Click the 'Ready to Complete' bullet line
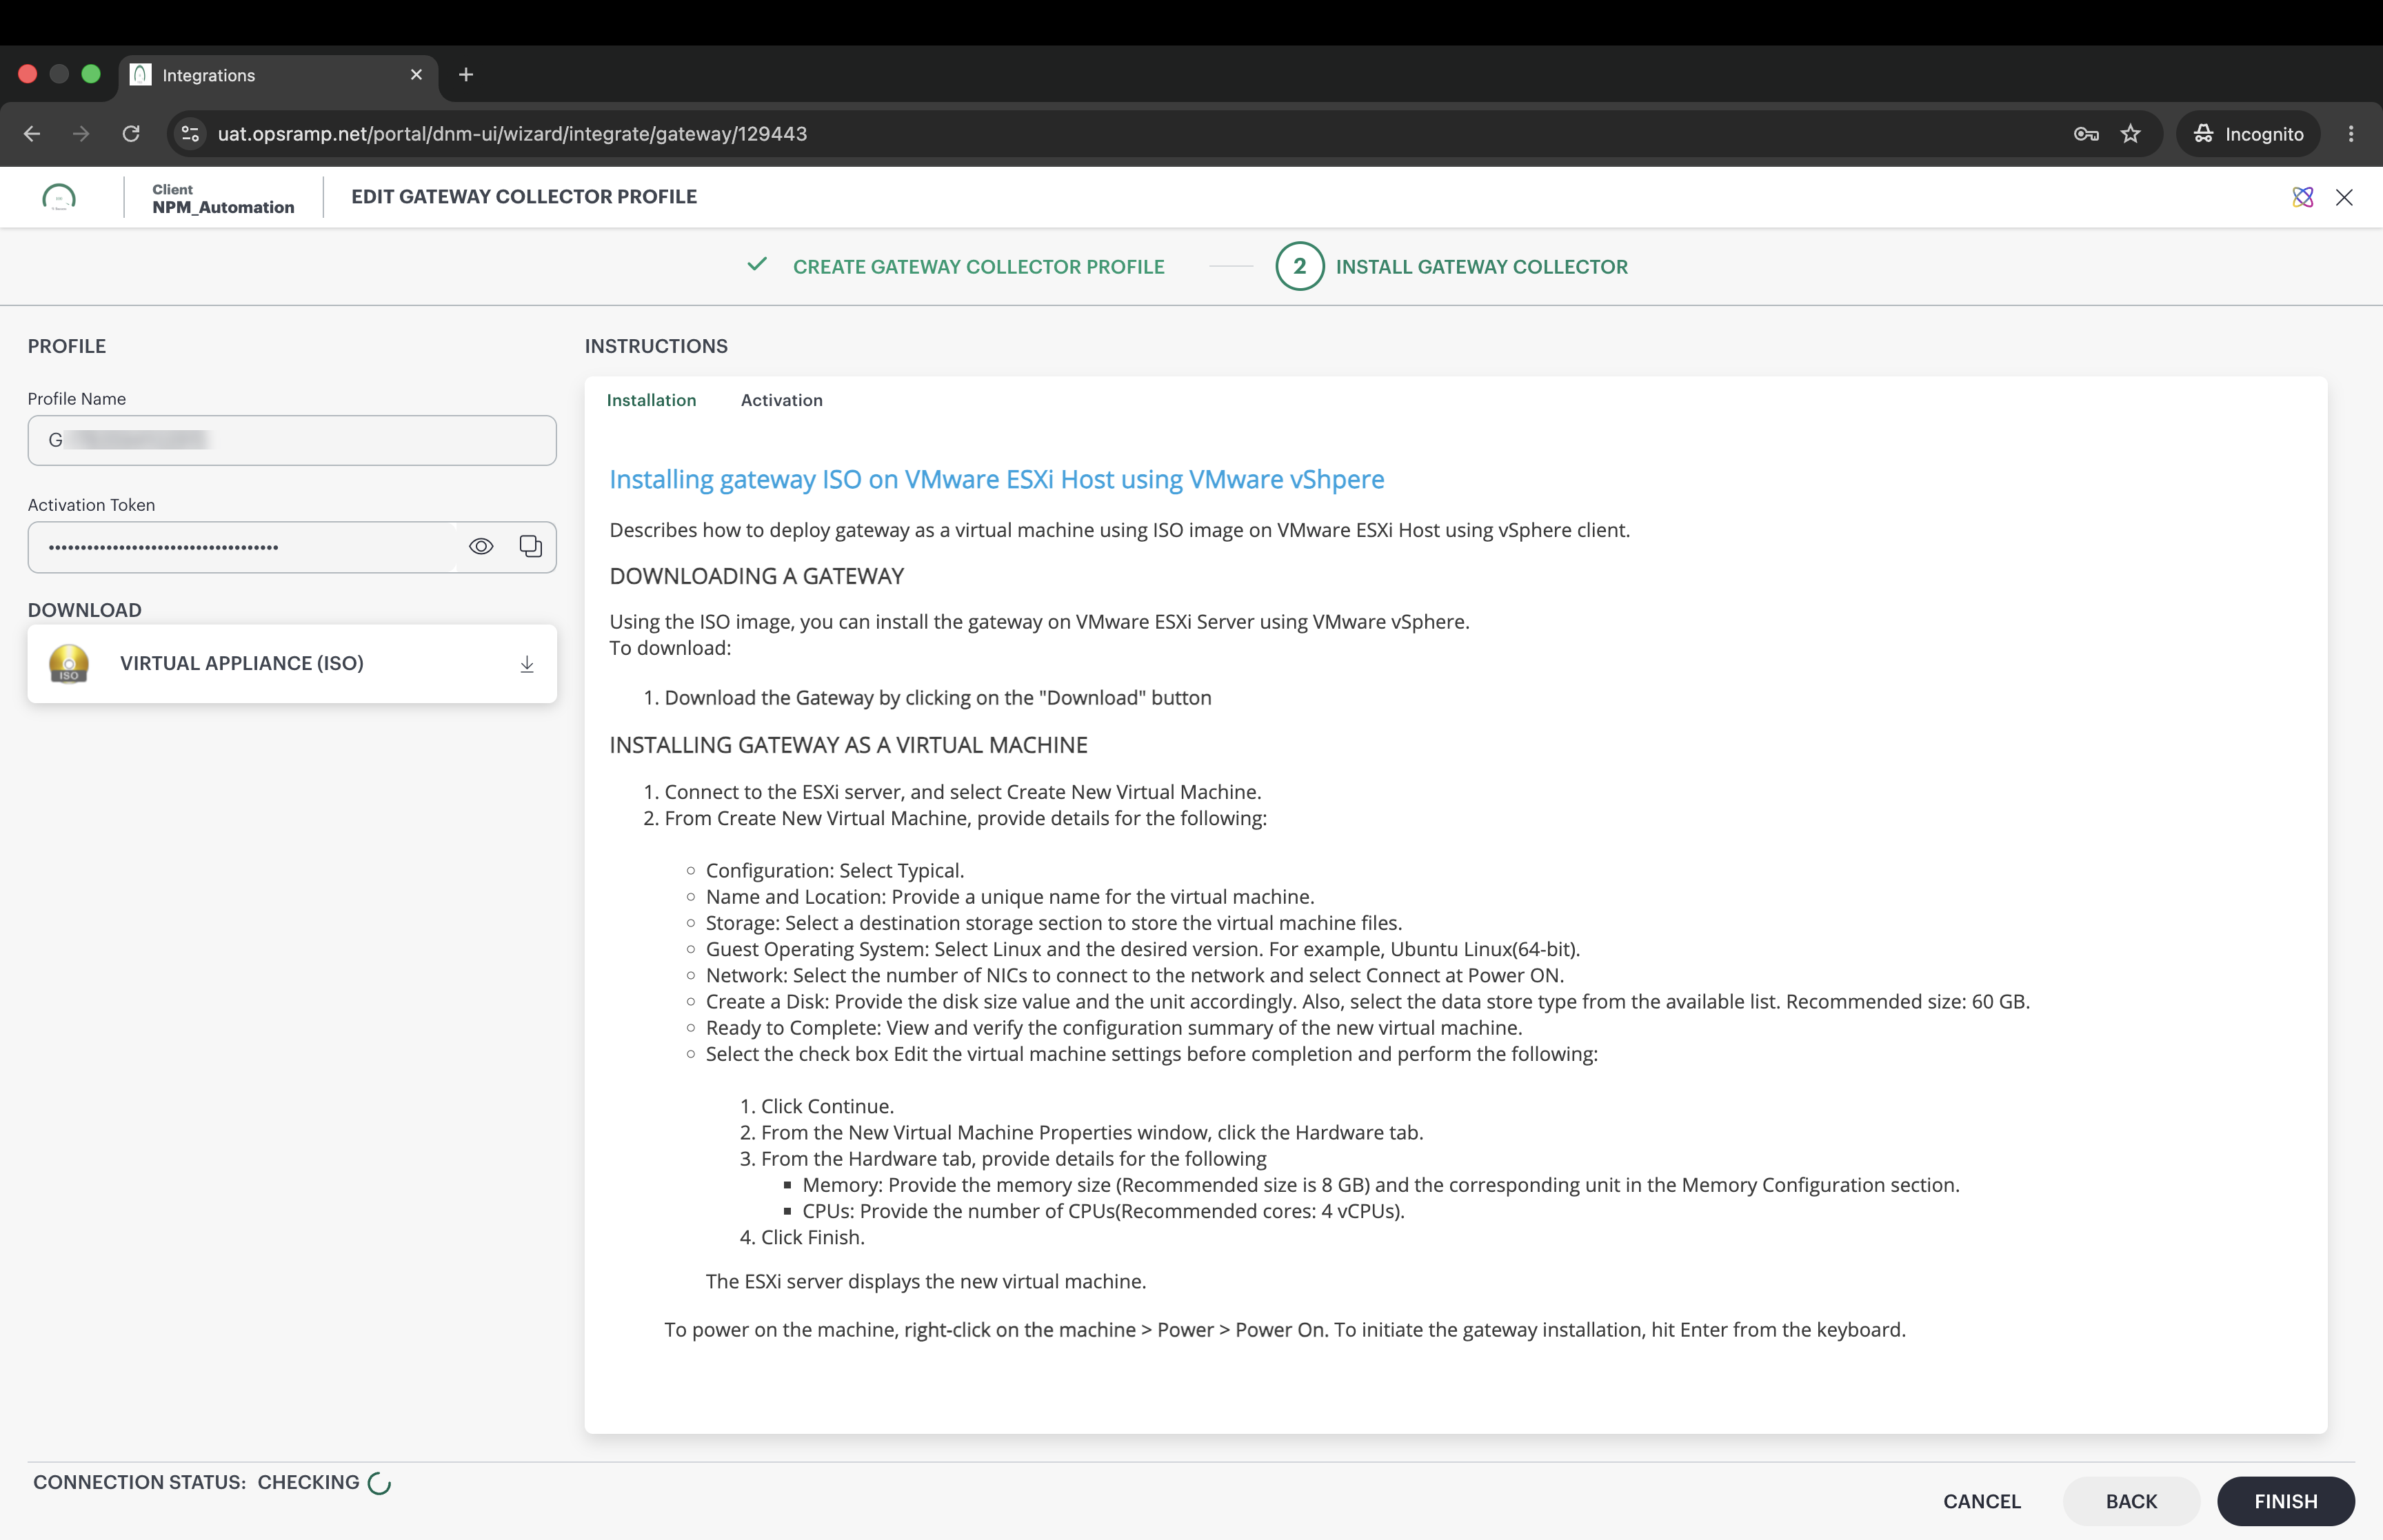The width and height of the screenshot is (2383, 1540). coord(1114,1027)
